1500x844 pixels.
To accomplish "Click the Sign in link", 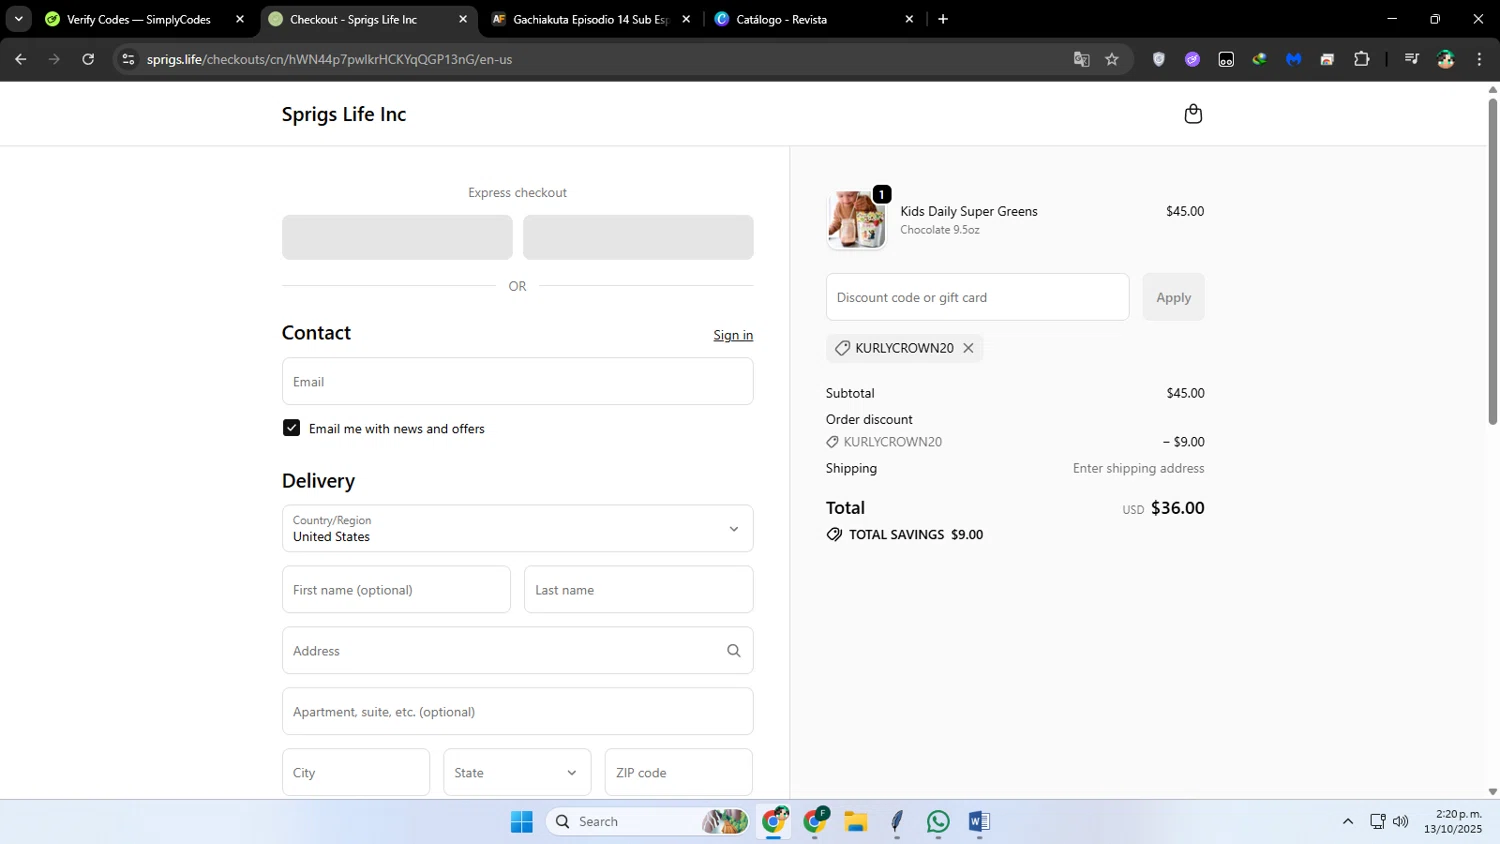I will 733,335.
